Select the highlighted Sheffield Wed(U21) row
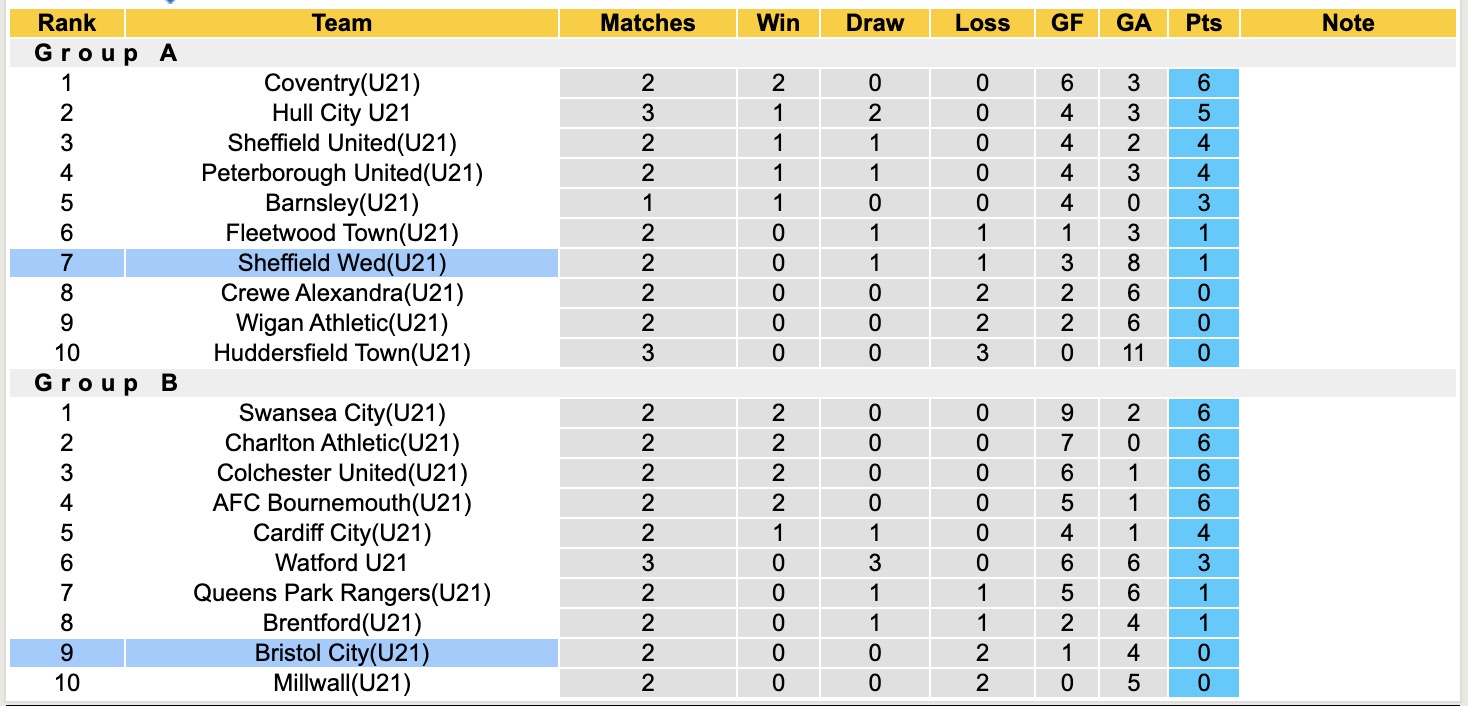 (341, 263)
